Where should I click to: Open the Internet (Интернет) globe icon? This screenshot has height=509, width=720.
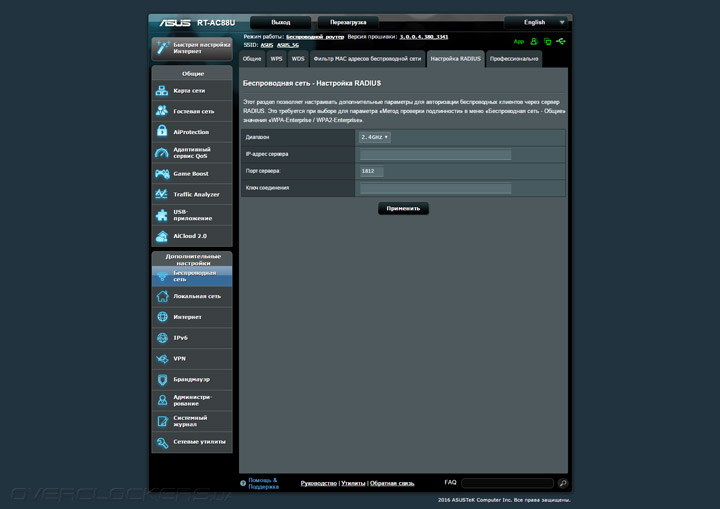(162, 317)
